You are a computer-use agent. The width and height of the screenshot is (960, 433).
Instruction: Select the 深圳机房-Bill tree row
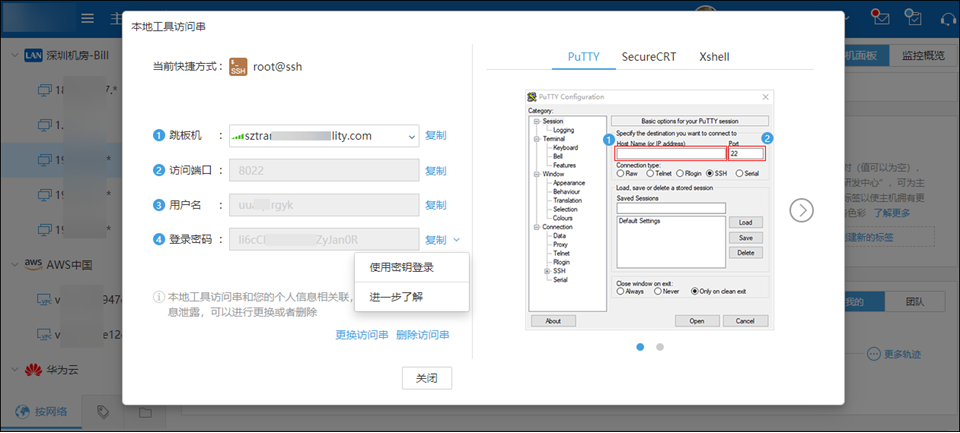[x=61, y=56]
